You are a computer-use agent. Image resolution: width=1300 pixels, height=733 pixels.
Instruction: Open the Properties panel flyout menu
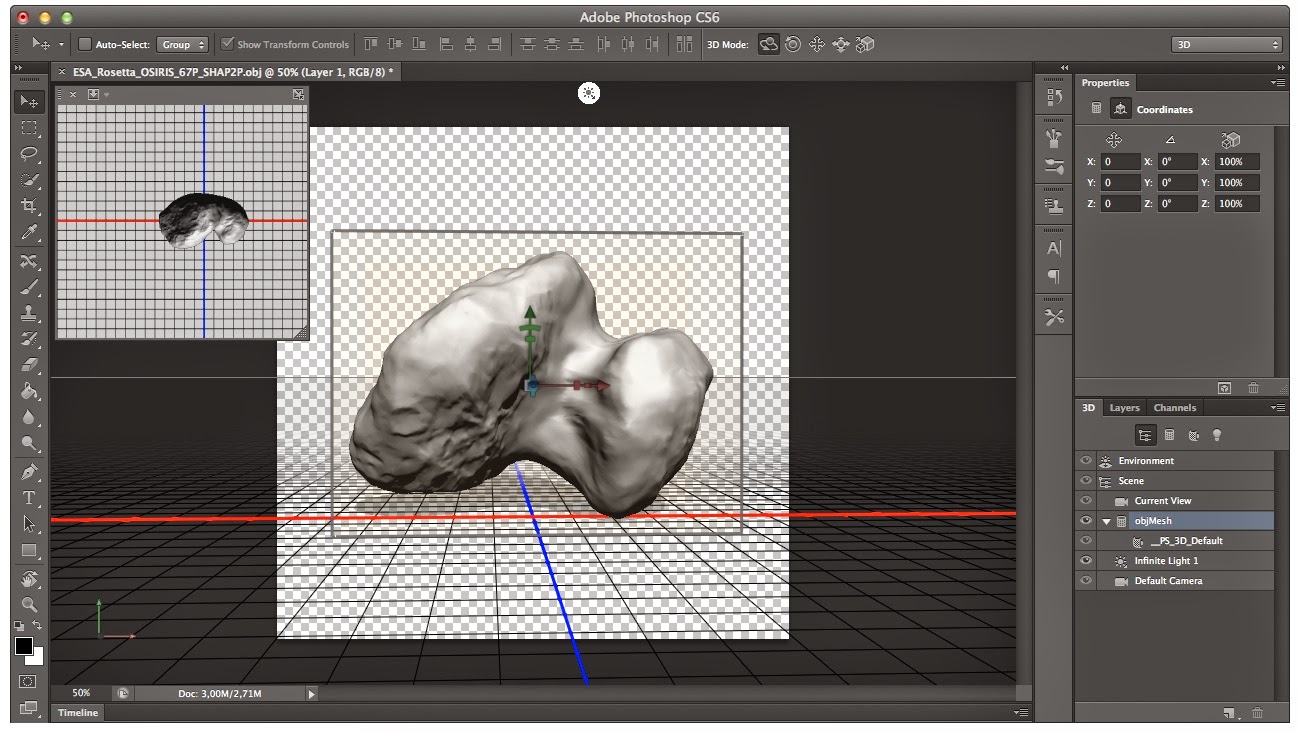(1277, 82)
